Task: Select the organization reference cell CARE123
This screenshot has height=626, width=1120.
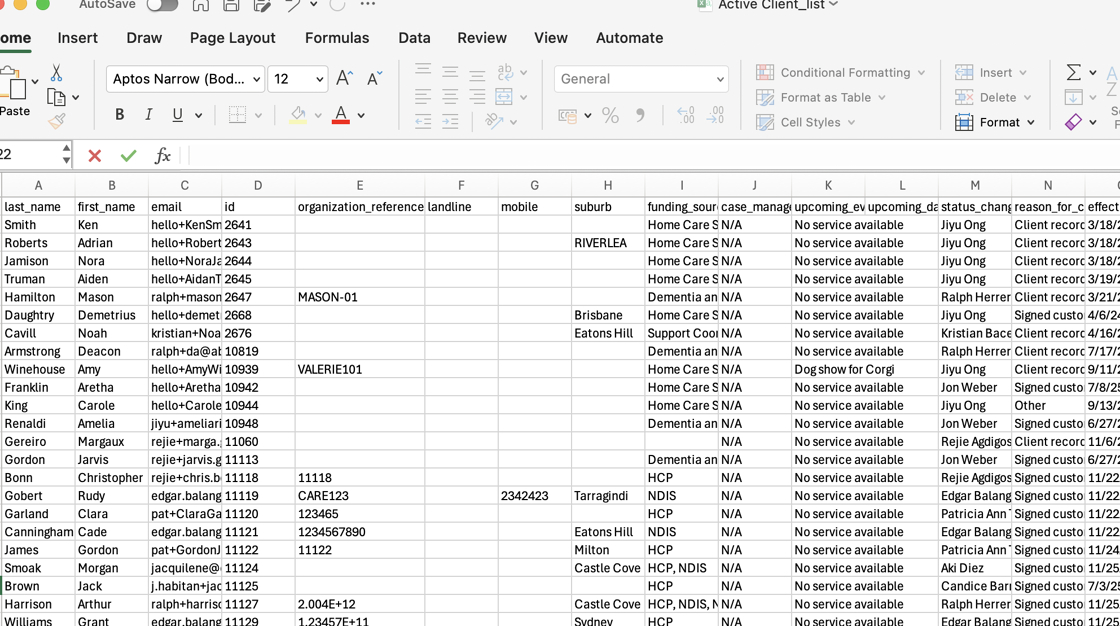Action: 359,496
